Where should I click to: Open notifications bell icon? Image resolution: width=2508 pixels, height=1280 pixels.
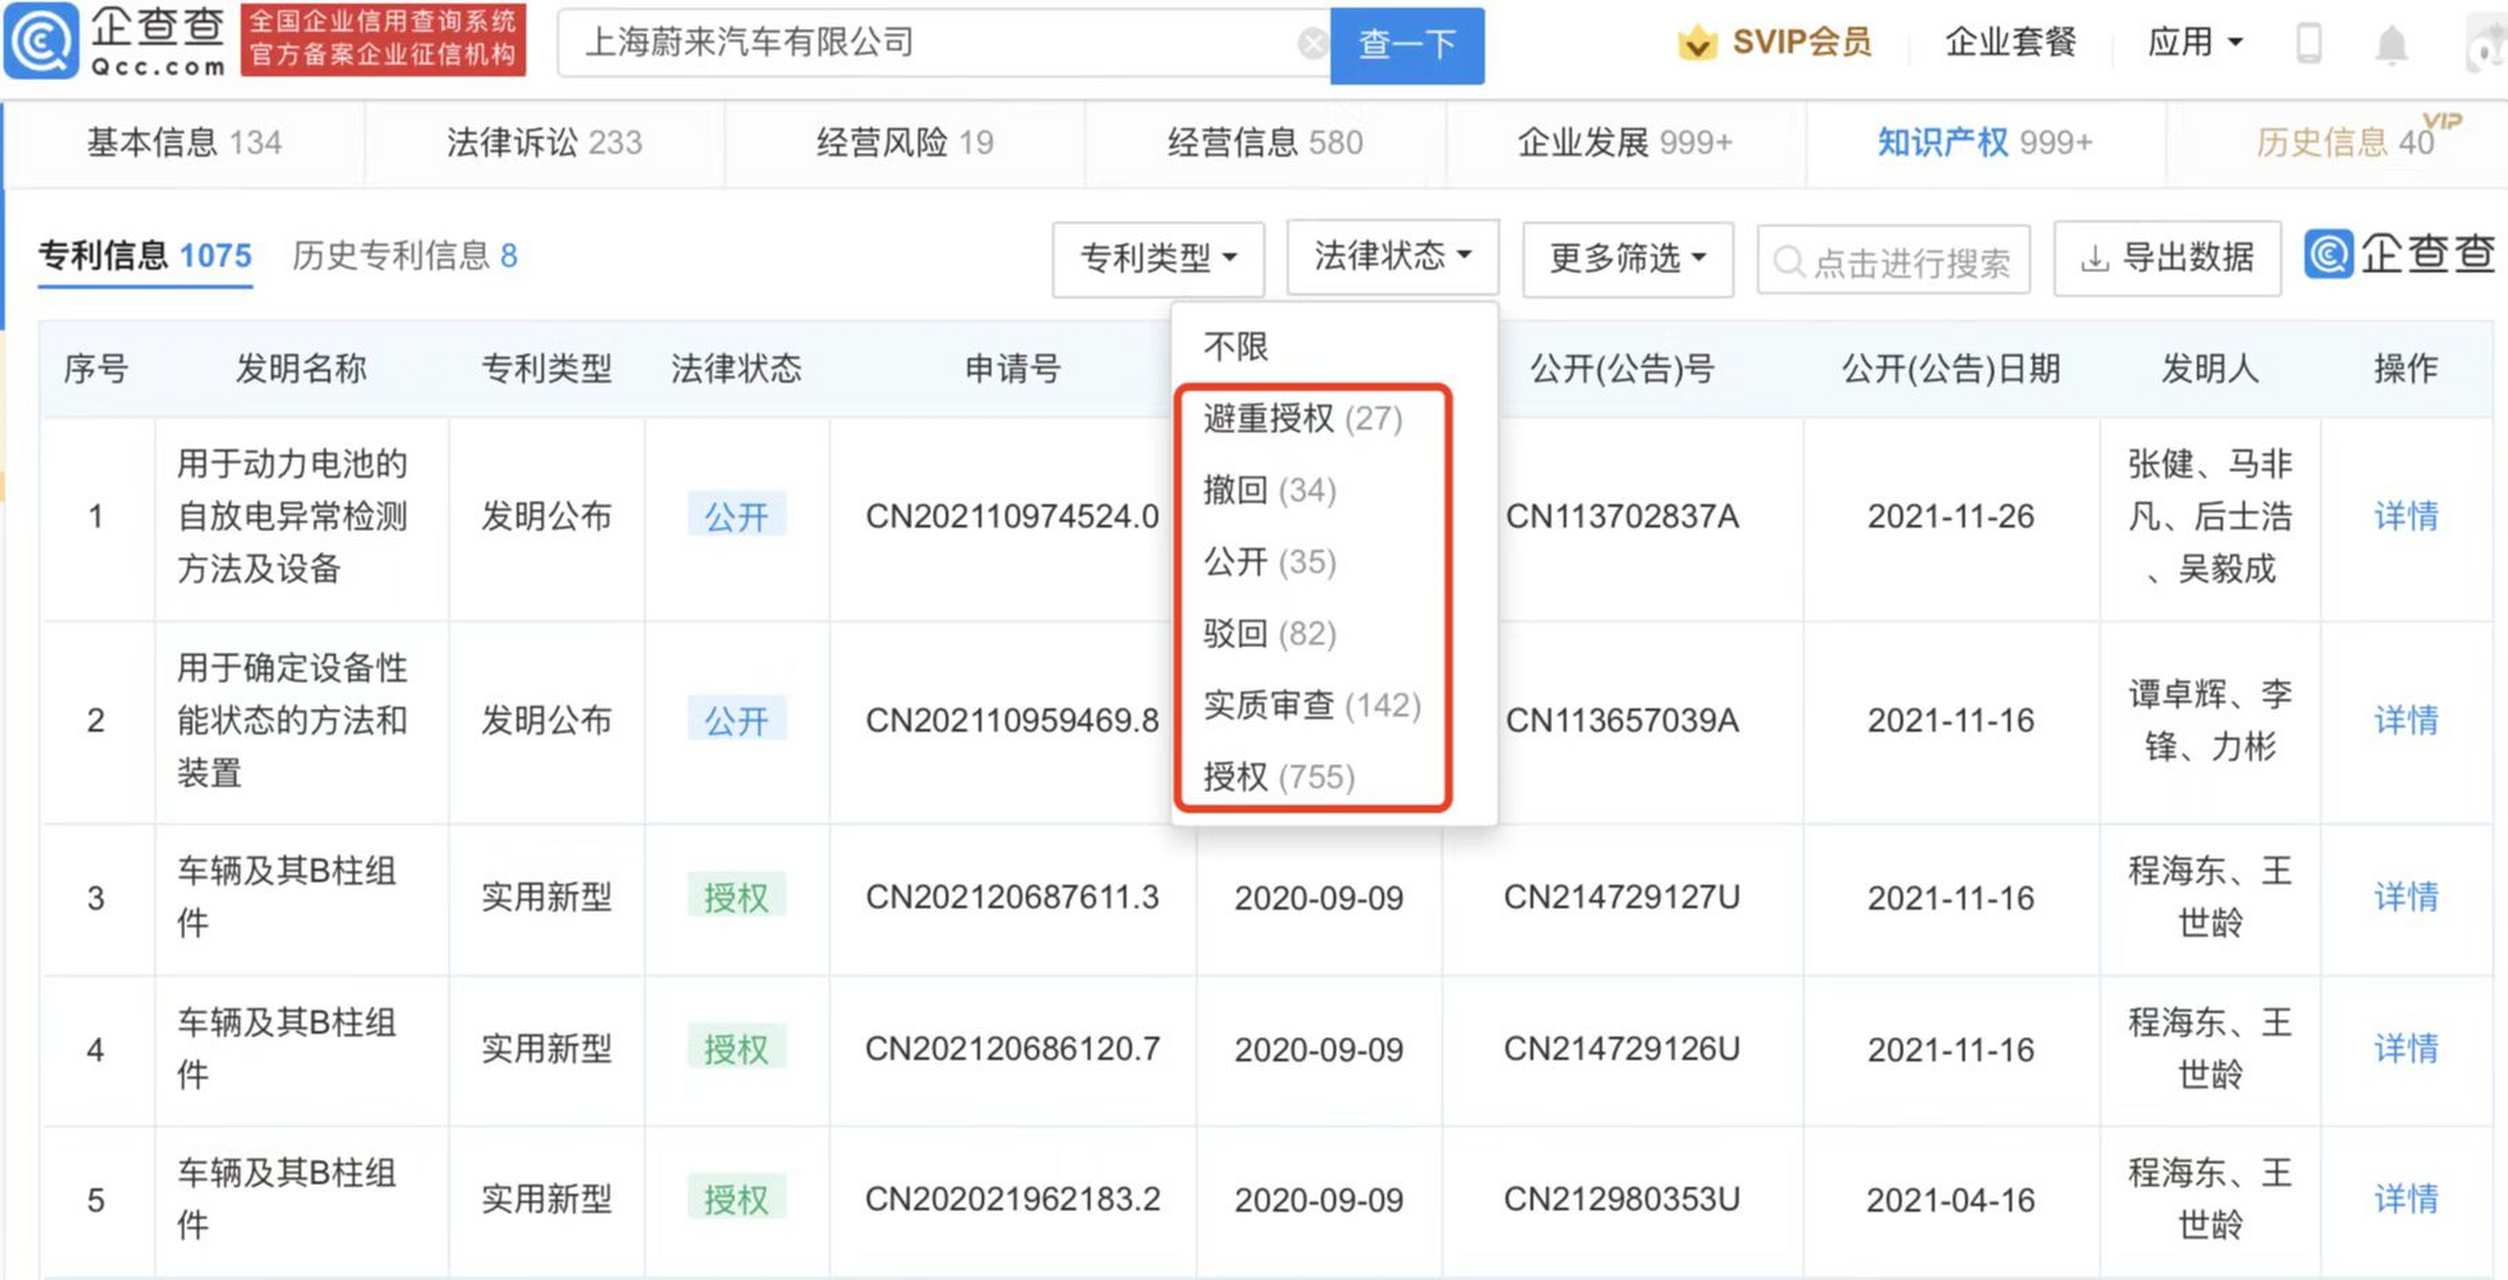click(x=2392, y=45)
